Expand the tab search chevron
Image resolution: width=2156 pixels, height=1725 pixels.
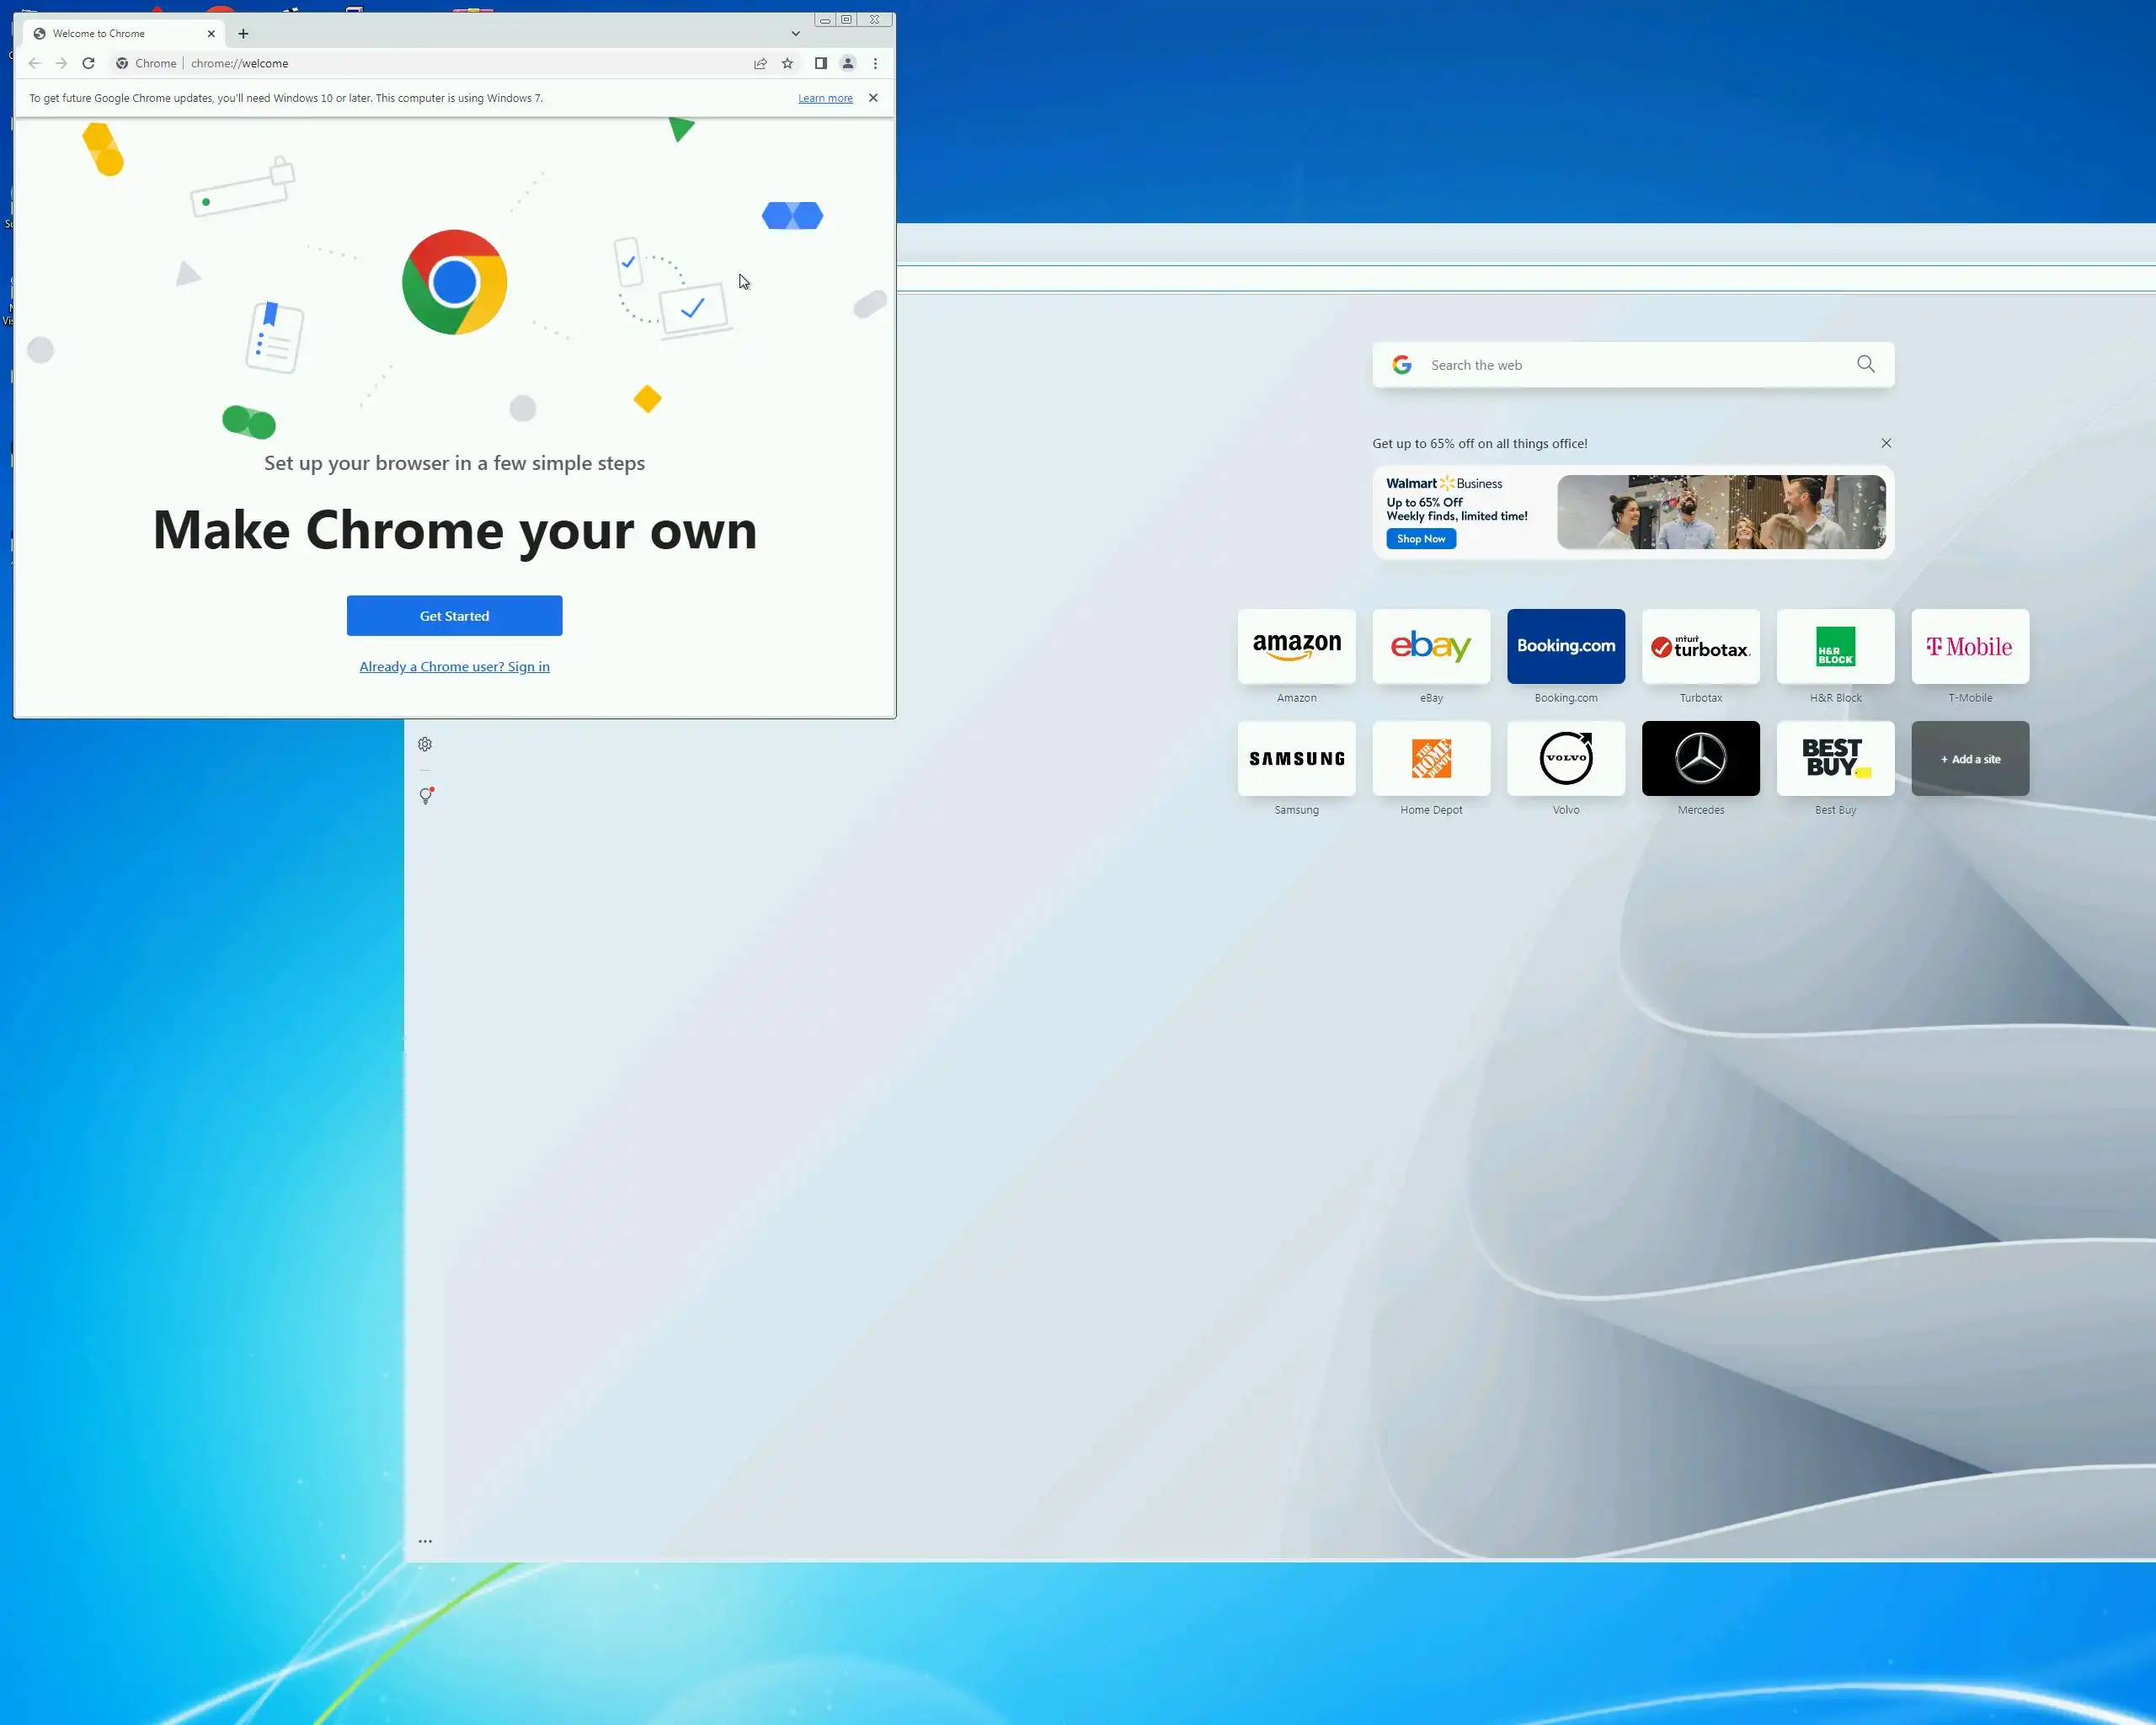pos(796,33)
